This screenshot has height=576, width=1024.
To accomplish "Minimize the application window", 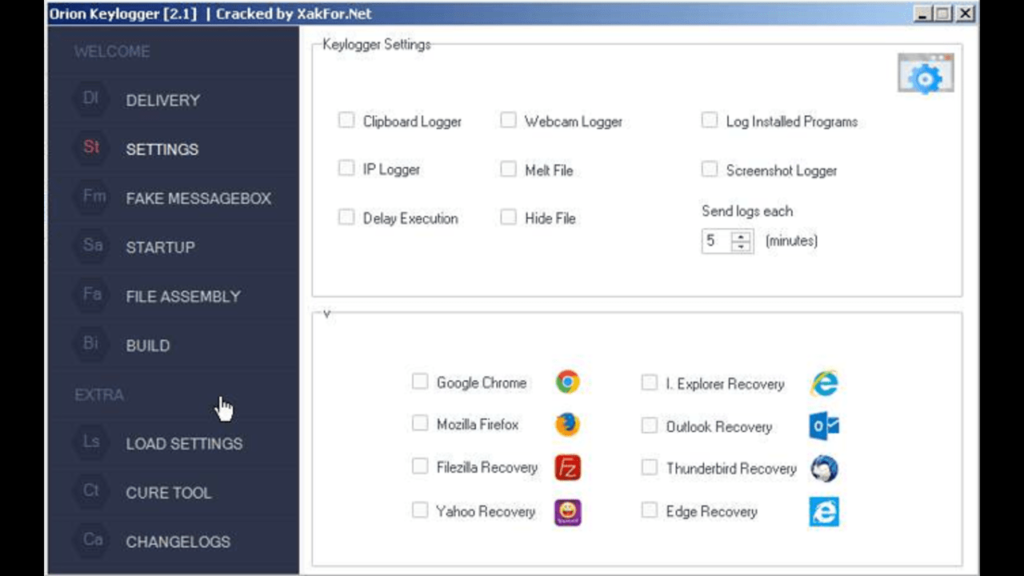I will pyautogui.click(x=922, y=13).
